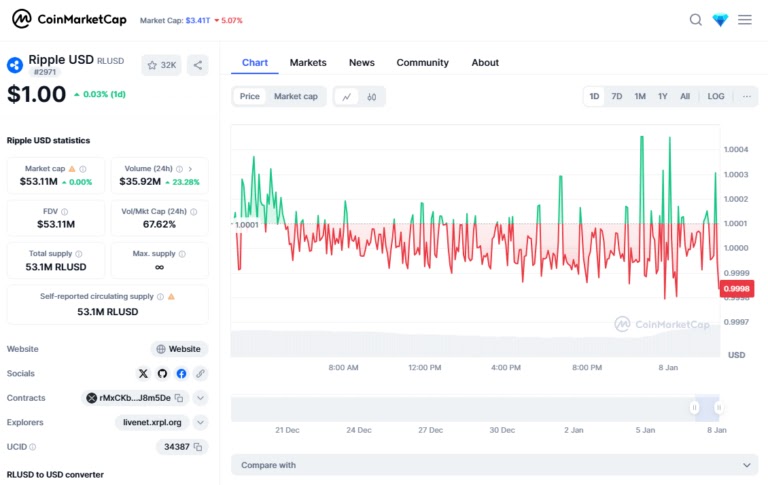Open the UCID info icon
This screenshot has height=485, width=768.
33,447
